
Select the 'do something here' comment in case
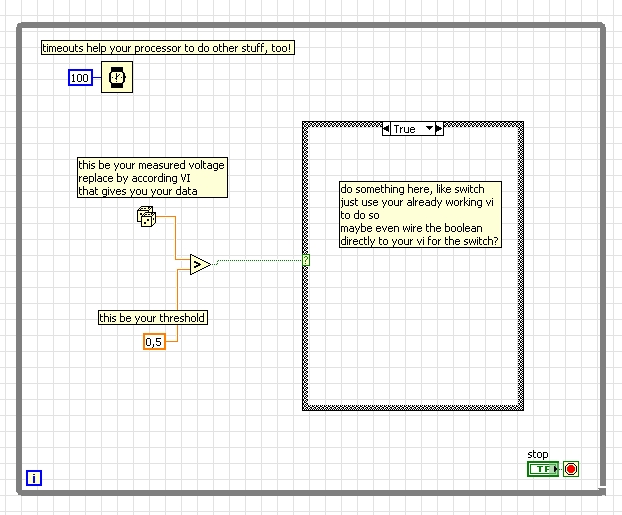tap(420, 214)
